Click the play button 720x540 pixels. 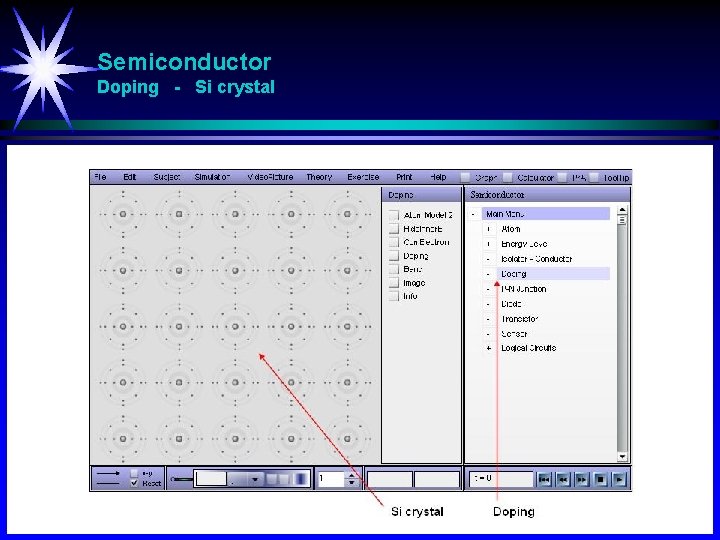pos(619,479)
